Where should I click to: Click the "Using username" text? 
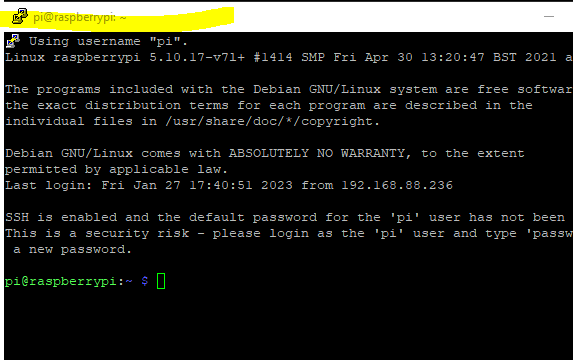point(84,41)
